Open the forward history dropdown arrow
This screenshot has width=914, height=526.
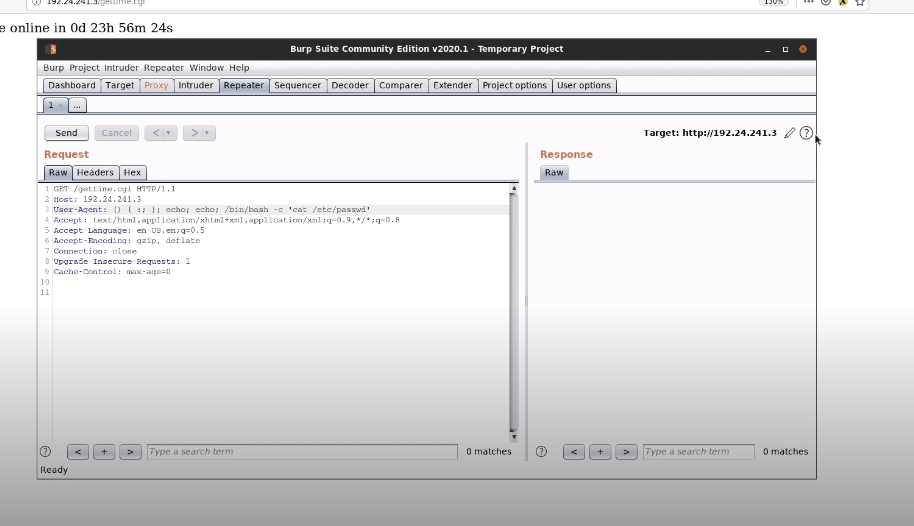(x=207, y=133)
